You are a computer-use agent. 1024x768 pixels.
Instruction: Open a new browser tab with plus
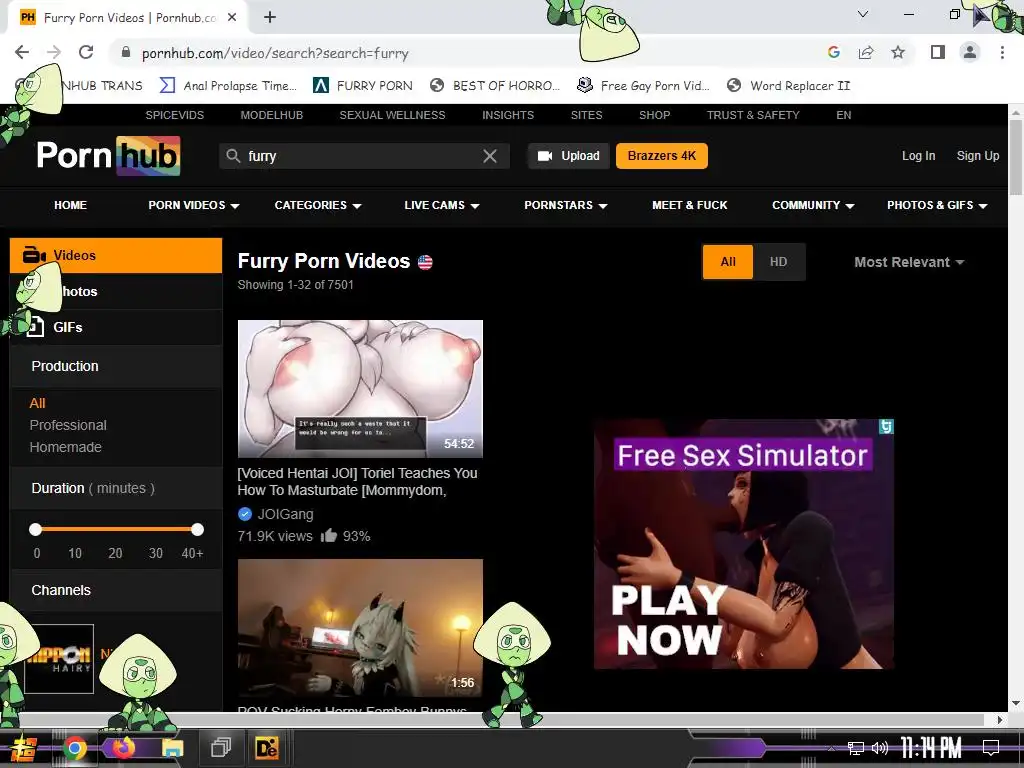pyautogui.click(x=270, y=18)
